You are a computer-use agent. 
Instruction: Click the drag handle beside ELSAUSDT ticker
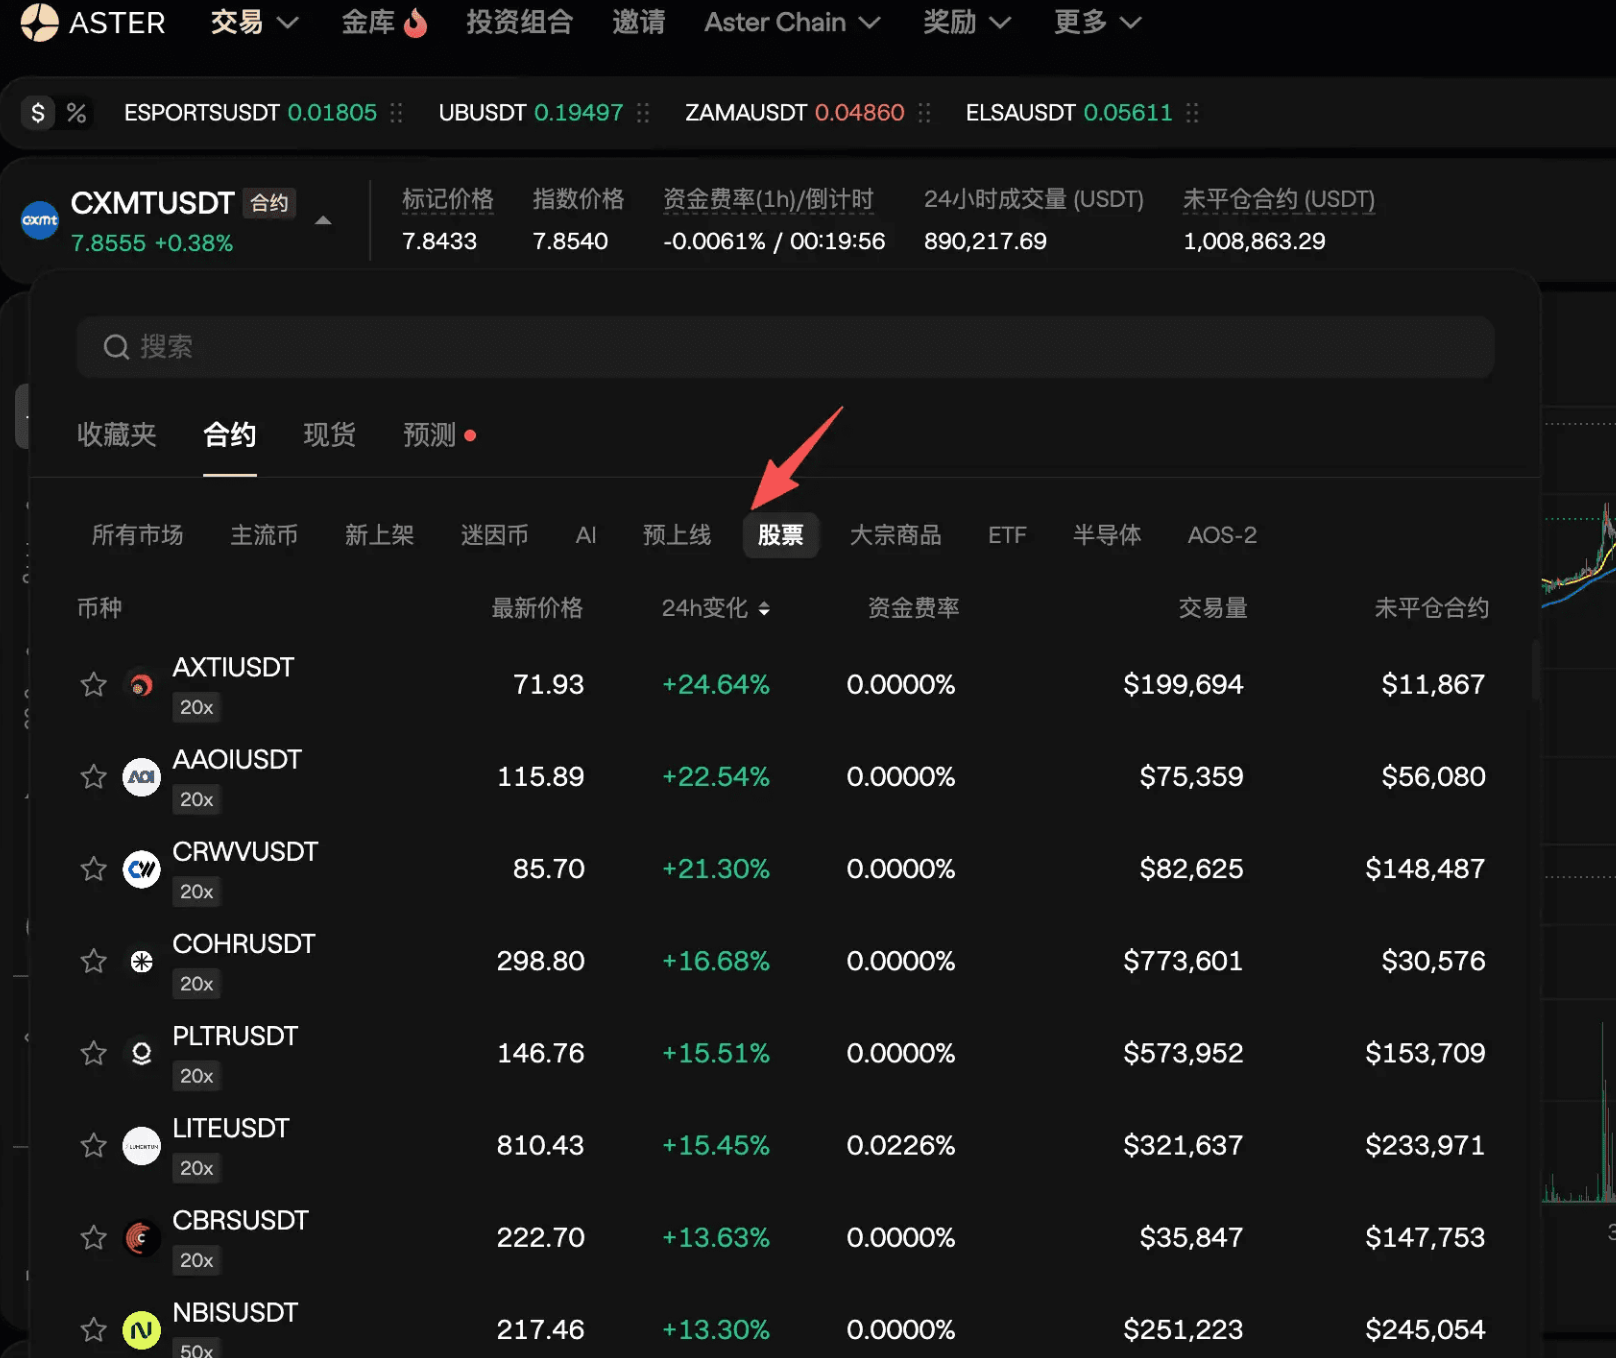point(1192,113)
